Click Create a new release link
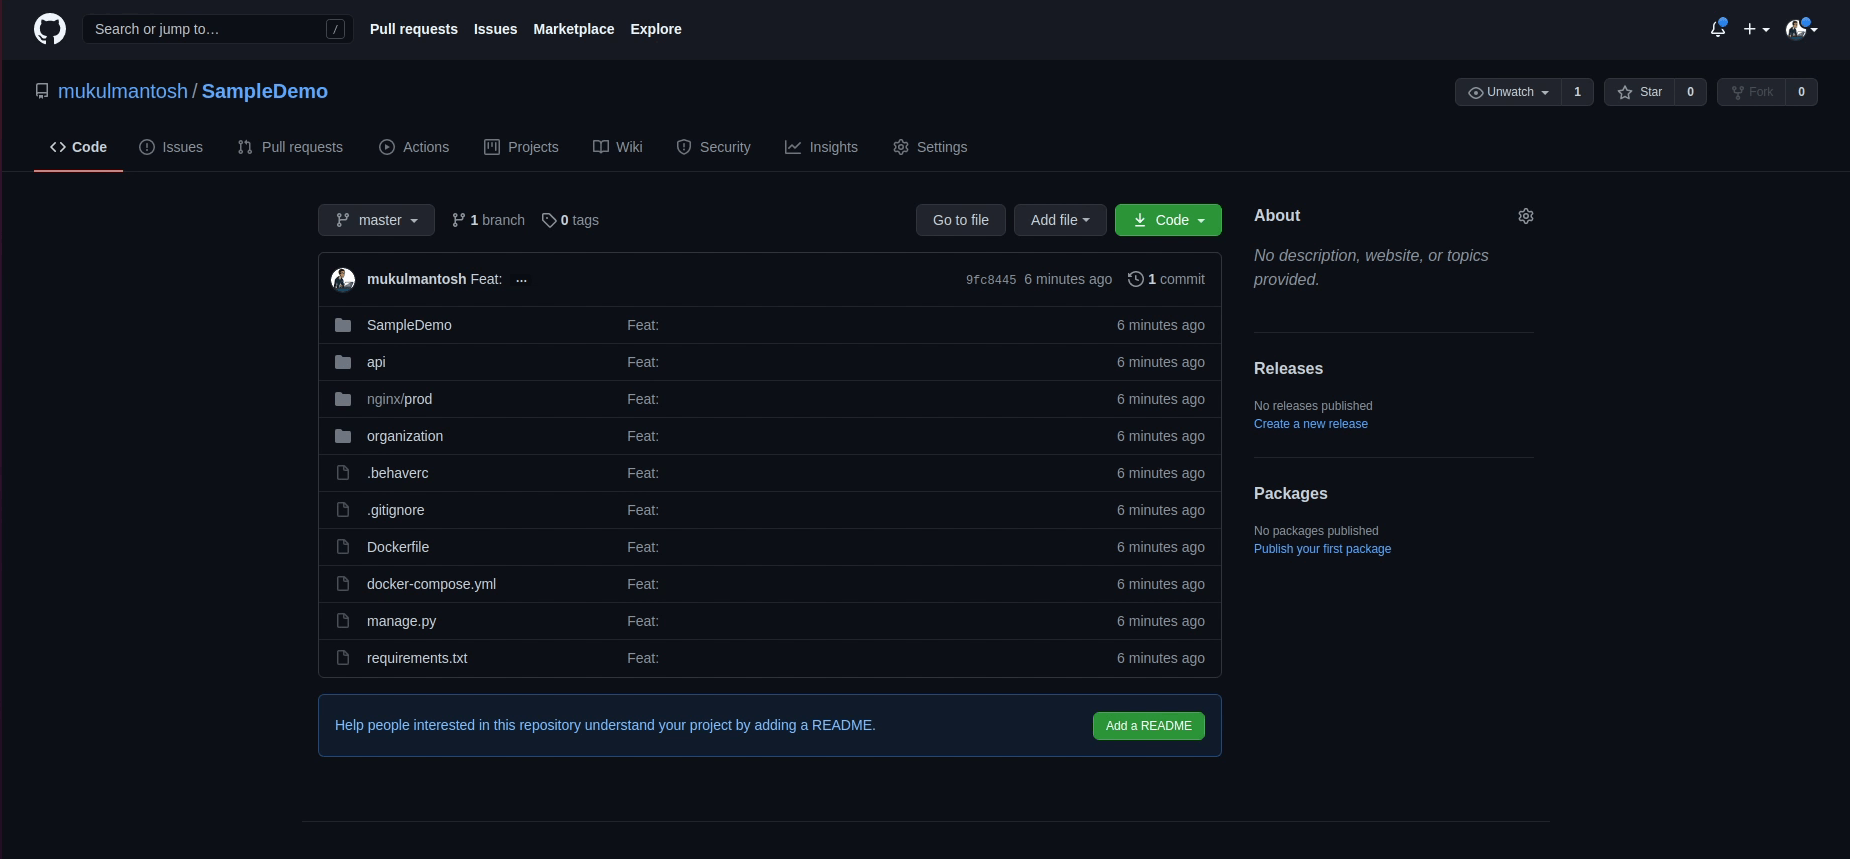This screenshot has width=1850, height=859. [x=1311, y=424]
